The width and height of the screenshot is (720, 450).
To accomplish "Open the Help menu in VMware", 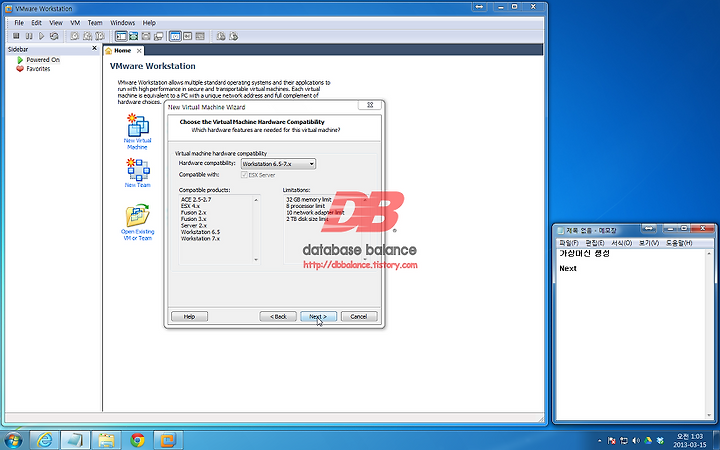I will click(x=149, y=22).
